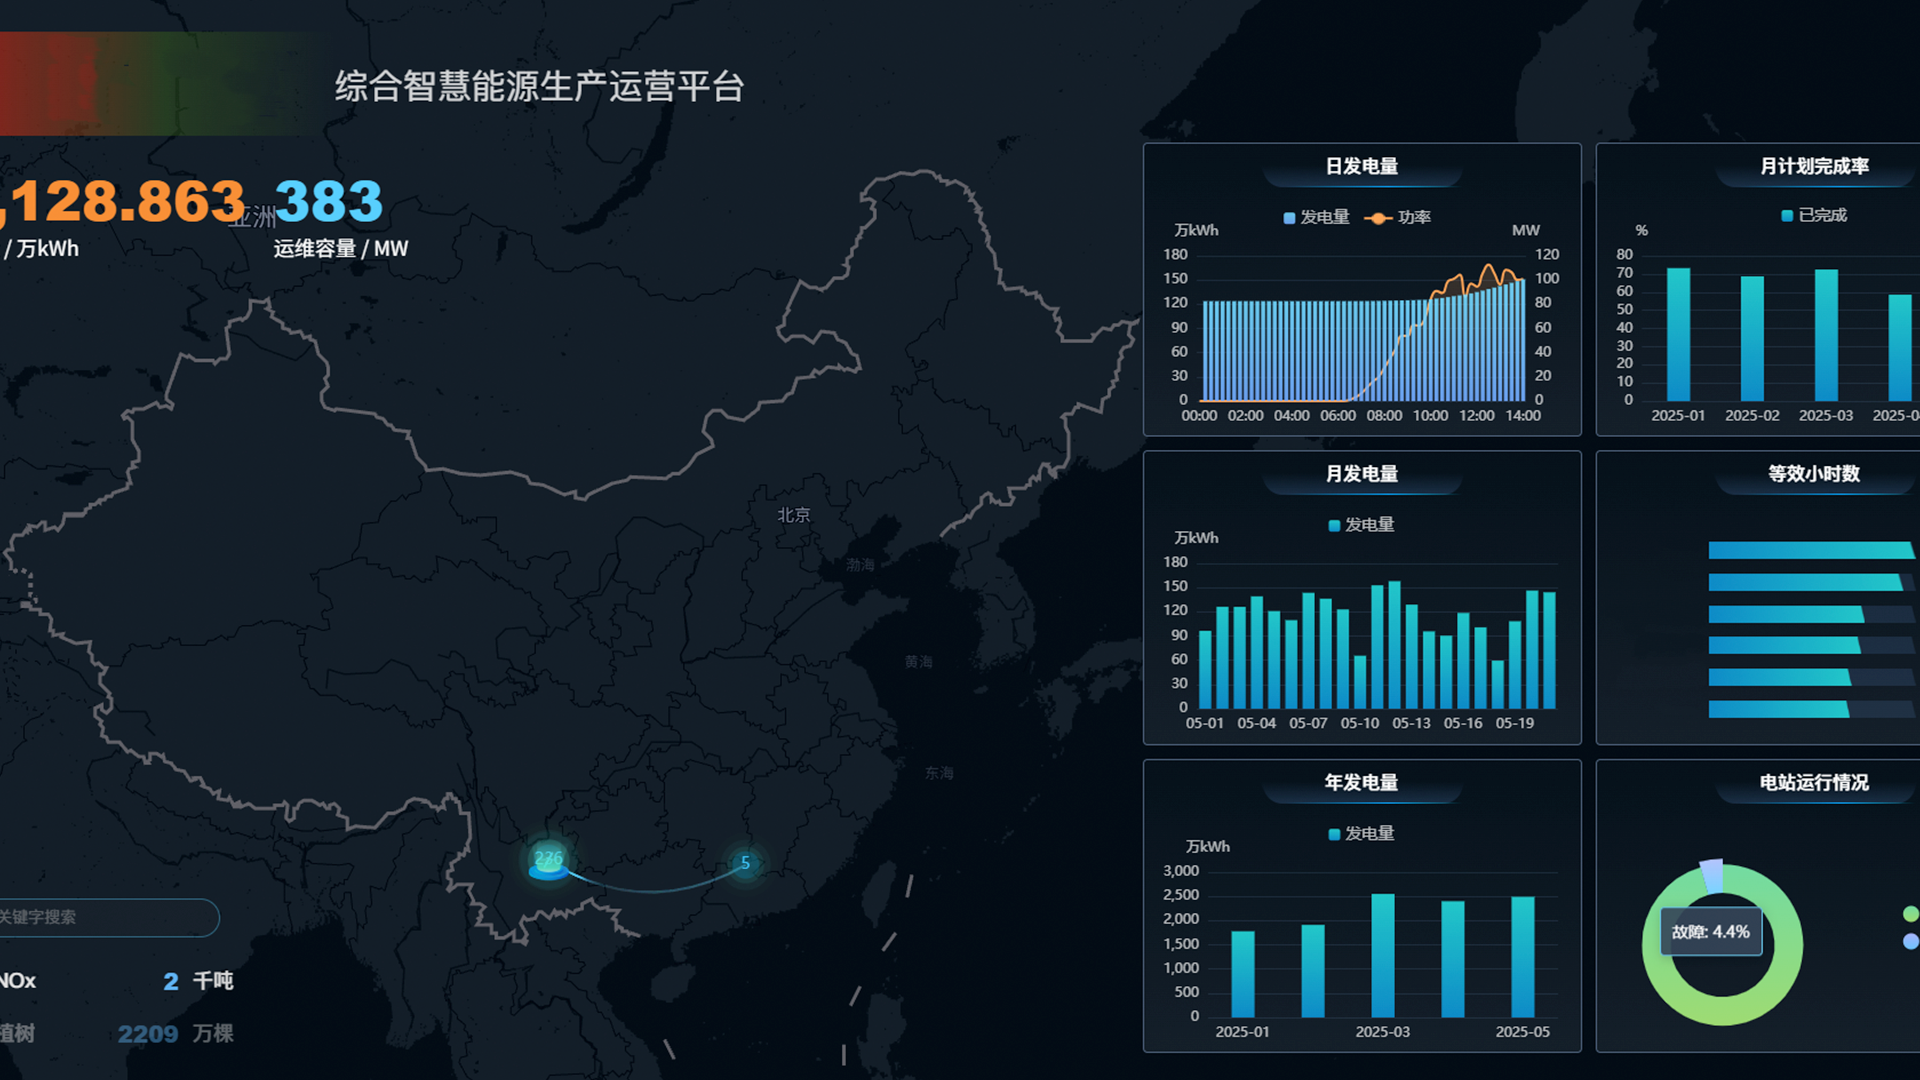Click the 北京 label on the map
The height and width of the screenshot is (1080, 1920).
coord(794,515)
